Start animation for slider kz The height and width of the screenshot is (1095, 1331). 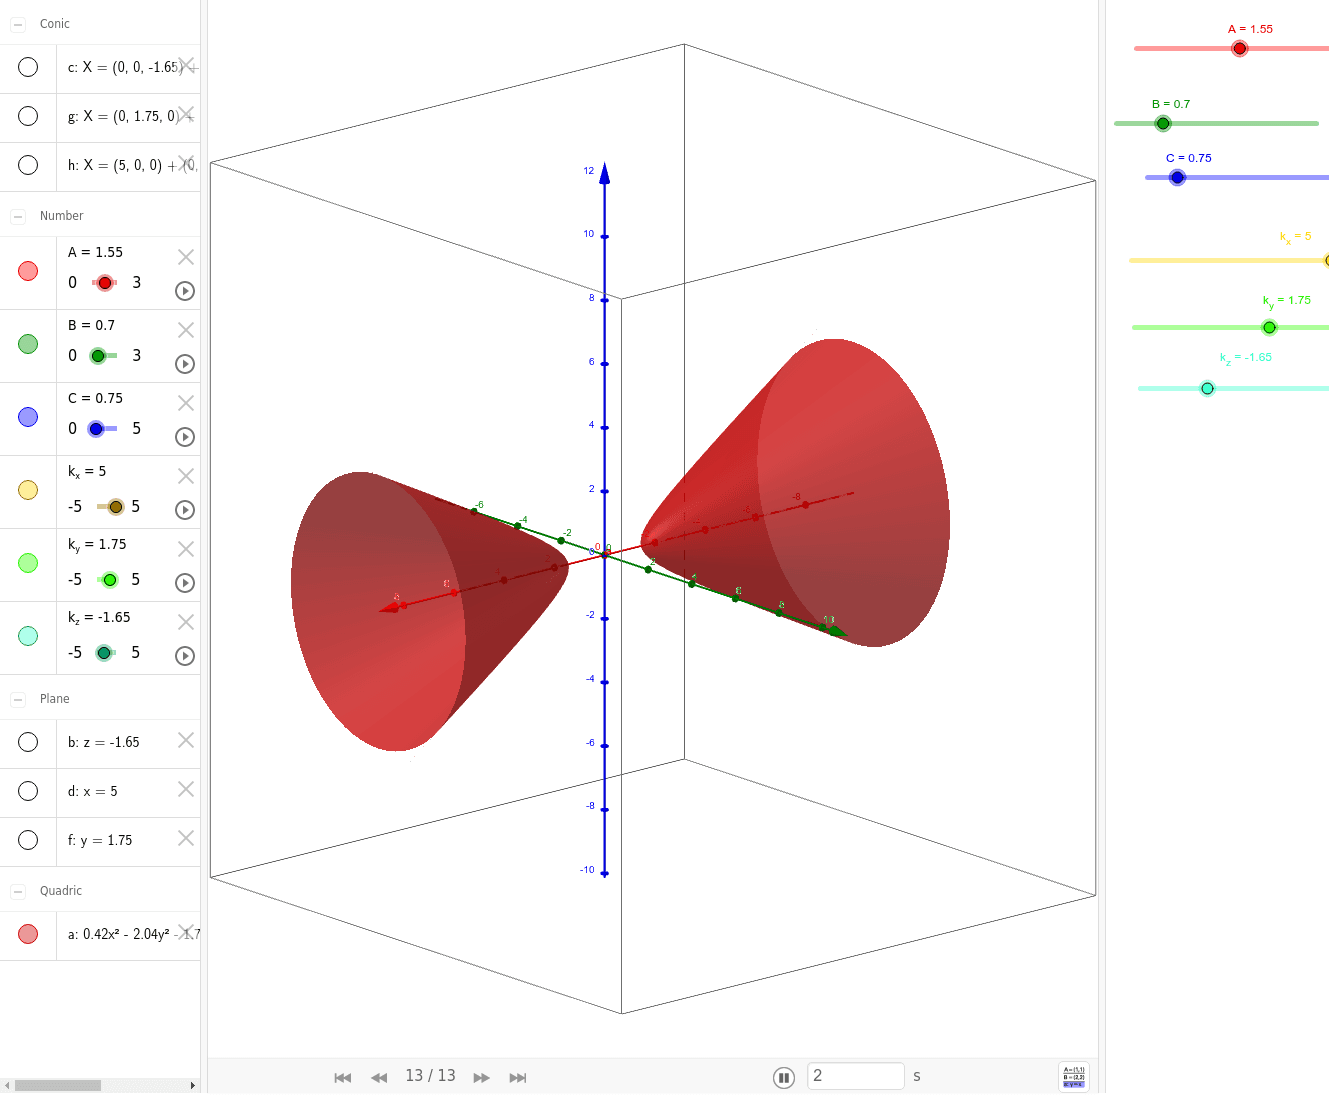pos(184,655)
